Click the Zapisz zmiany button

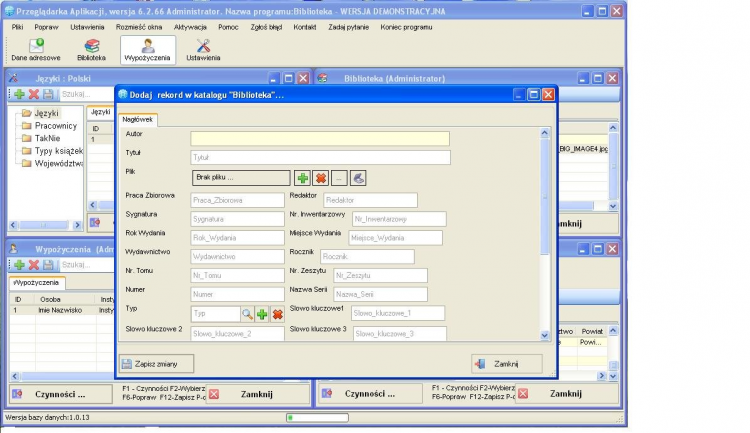156,364
